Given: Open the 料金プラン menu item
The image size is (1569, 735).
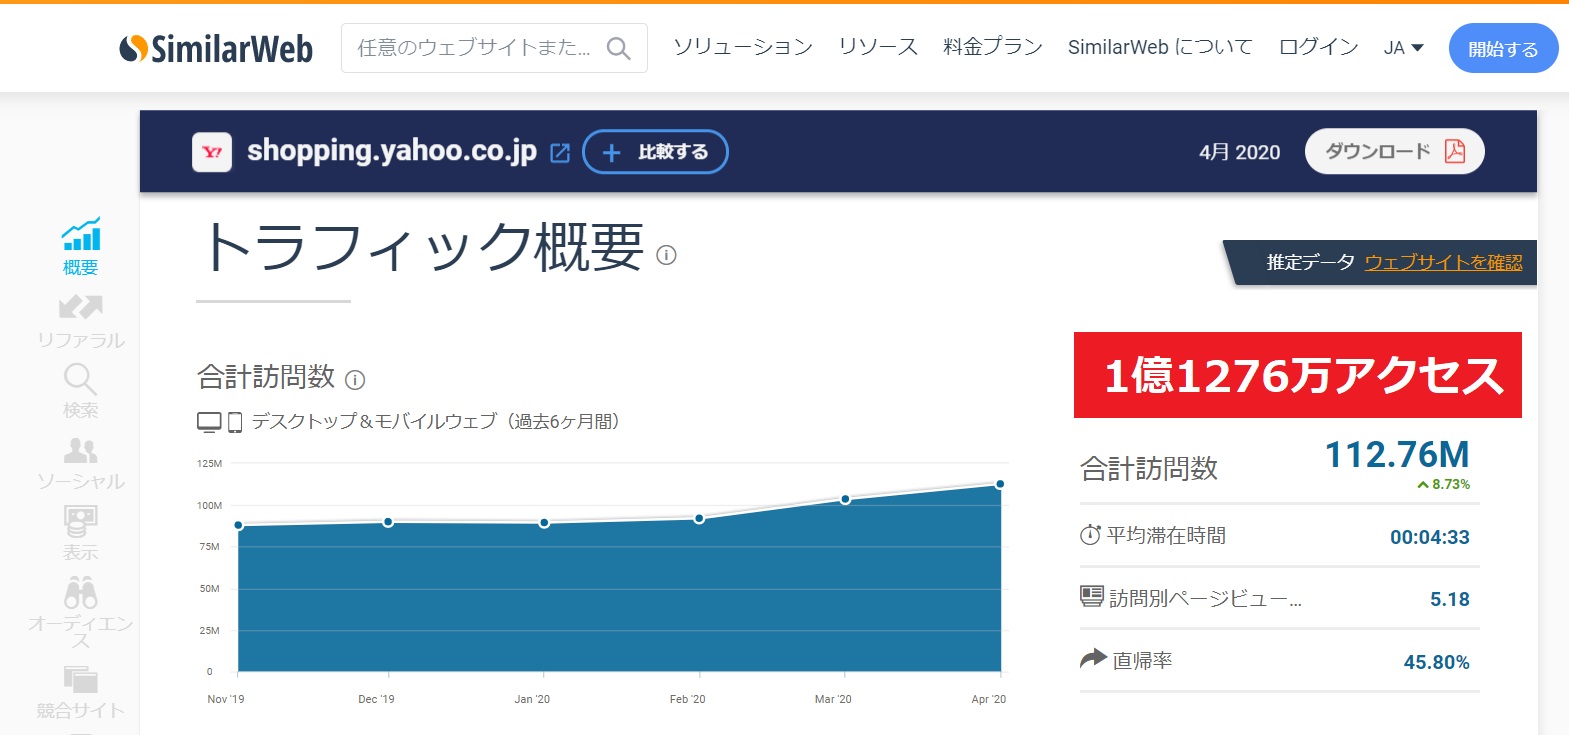Looking at the screenshot, I should [x=992, y=47].
